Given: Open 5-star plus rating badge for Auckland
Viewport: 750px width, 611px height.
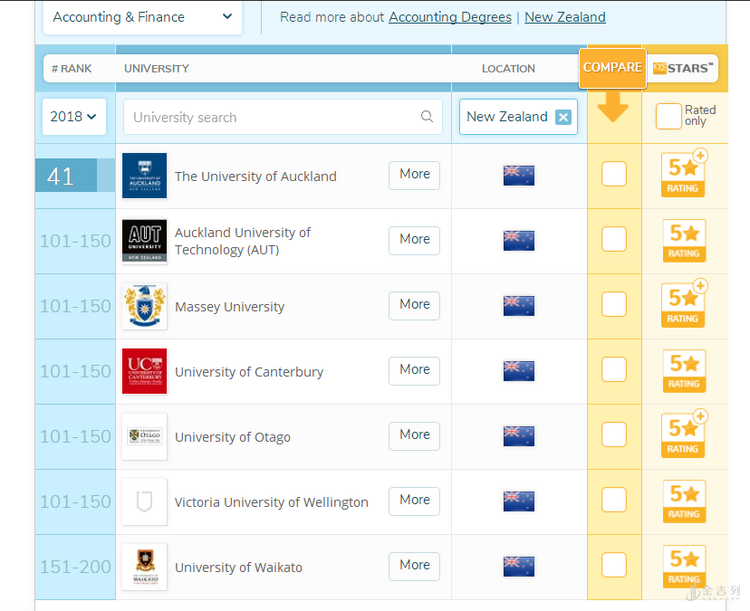Looking at the screenshot, I should (x=684, y=175).
